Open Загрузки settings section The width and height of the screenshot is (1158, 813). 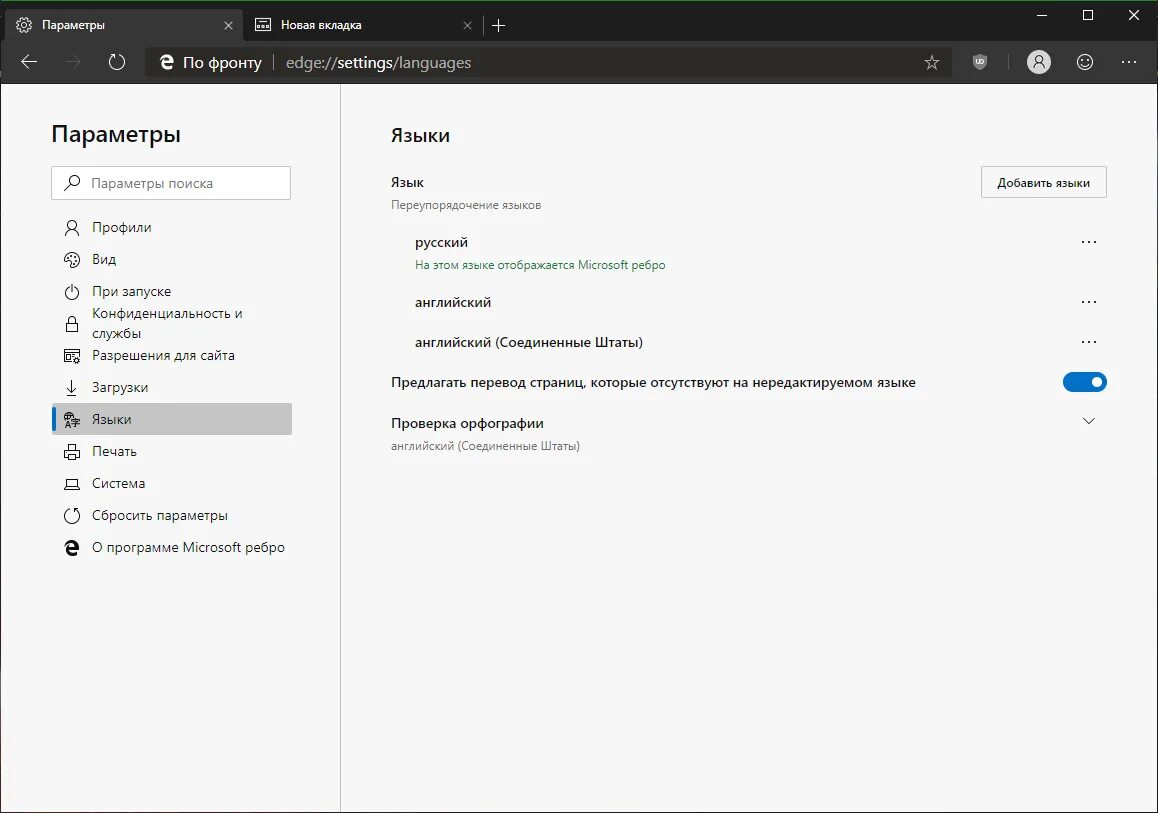[x=171, y=387]
